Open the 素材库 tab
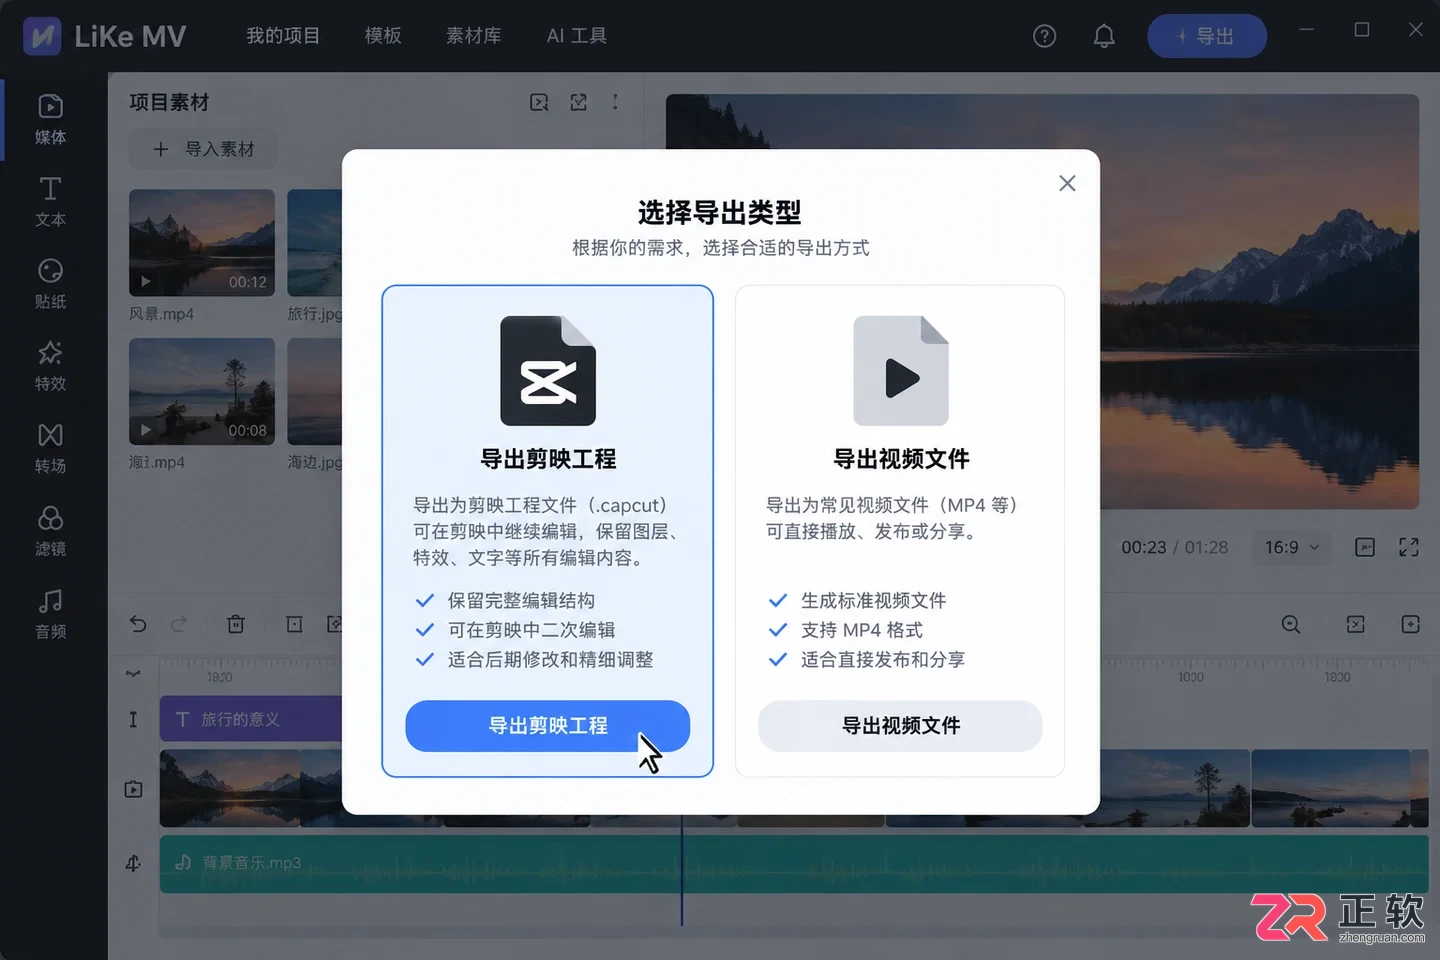Viewport: 1440px width, 960px height. tap(474, 36)
